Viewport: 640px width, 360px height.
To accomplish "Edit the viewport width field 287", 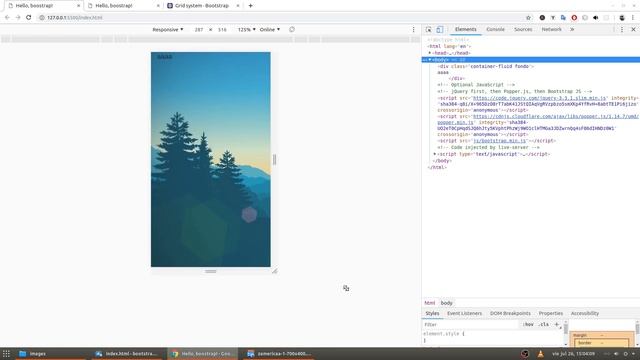I will (199, 29).
